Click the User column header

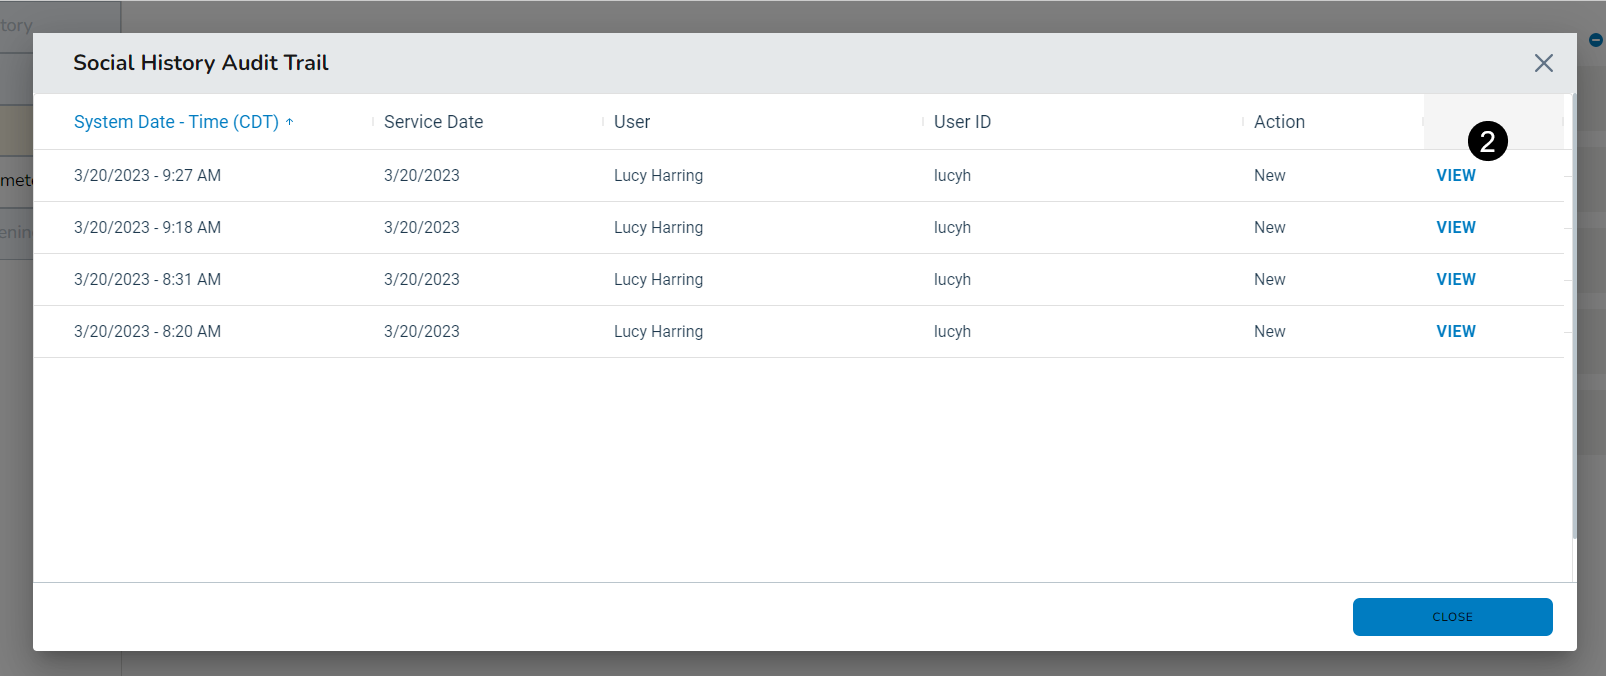coord(631,122)
